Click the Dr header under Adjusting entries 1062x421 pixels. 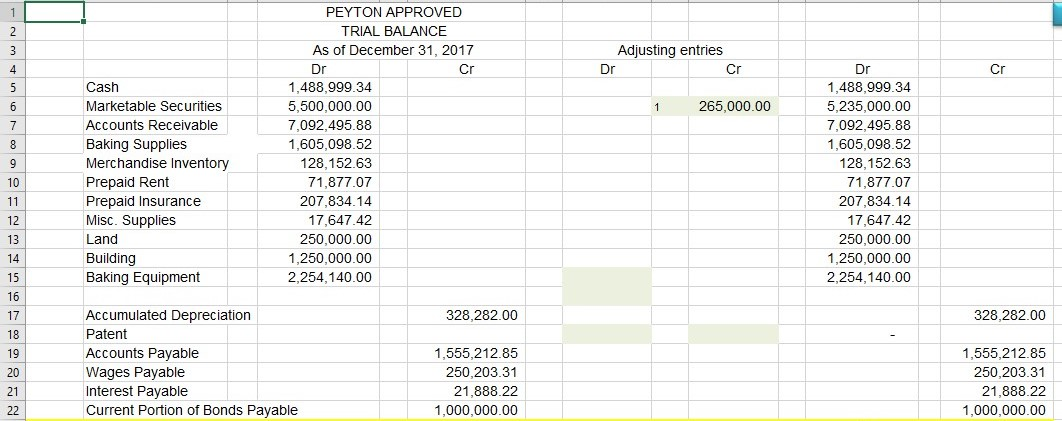[608, 69]
